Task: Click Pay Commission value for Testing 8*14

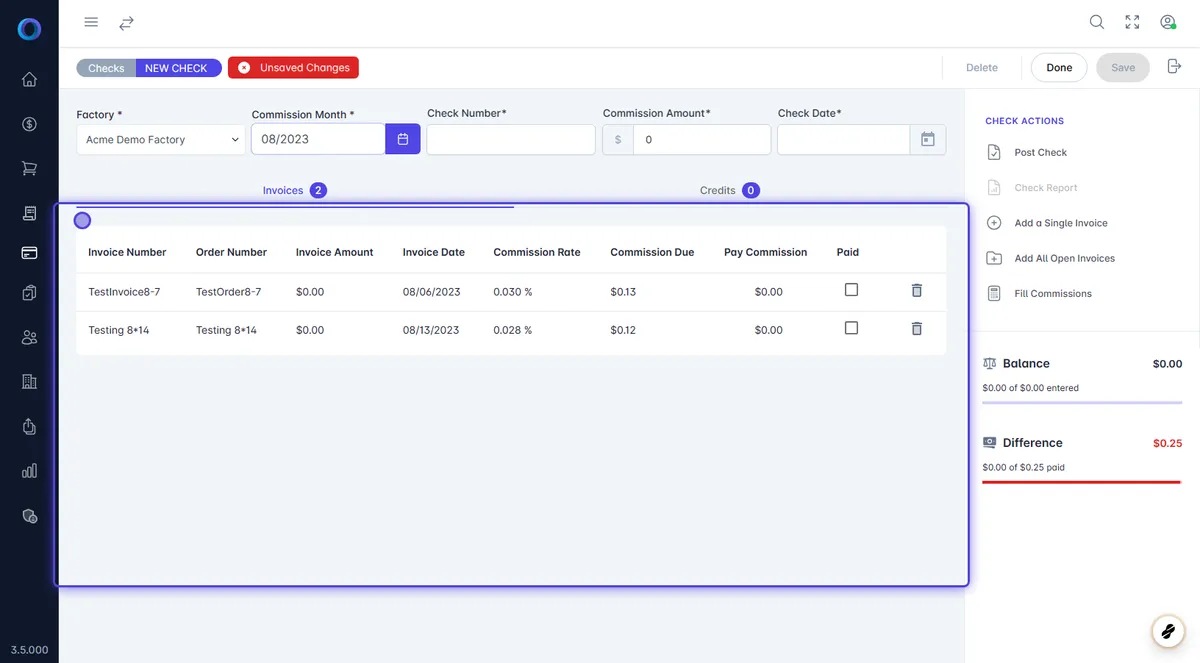Action: [x=768, y=330]
